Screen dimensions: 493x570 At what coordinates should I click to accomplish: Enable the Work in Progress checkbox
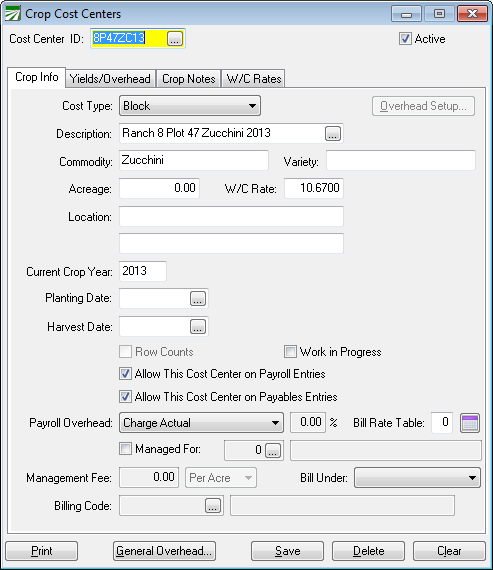click(290, 352)
